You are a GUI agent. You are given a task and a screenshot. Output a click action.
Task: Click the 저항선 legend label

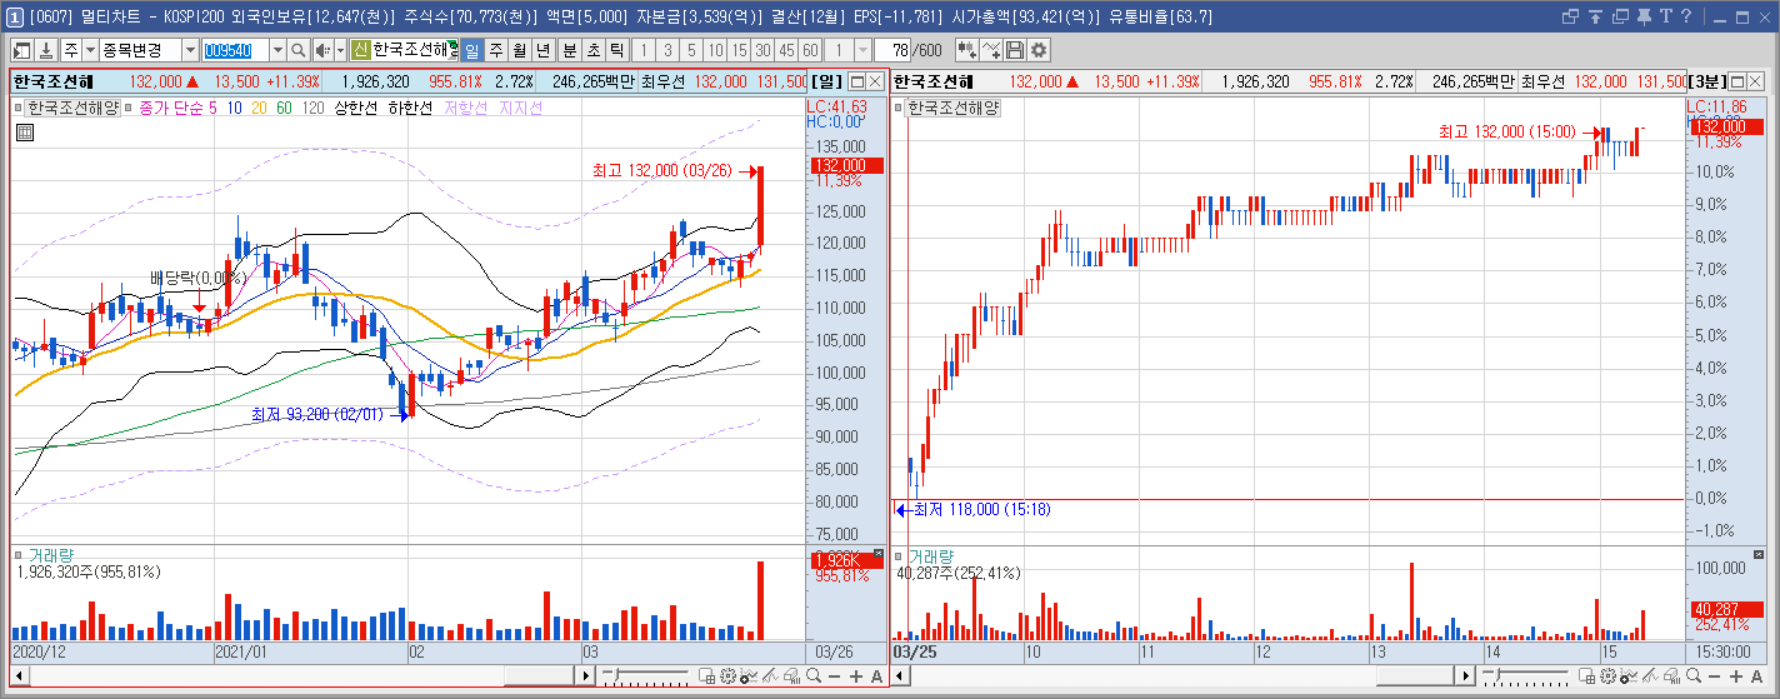click(465, 108)
